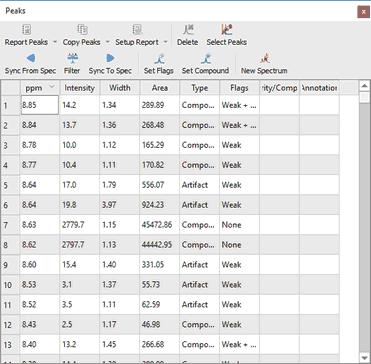371x364 pixels.
Task: Click the Weak + flag in row 13
Action: point(239,344)
